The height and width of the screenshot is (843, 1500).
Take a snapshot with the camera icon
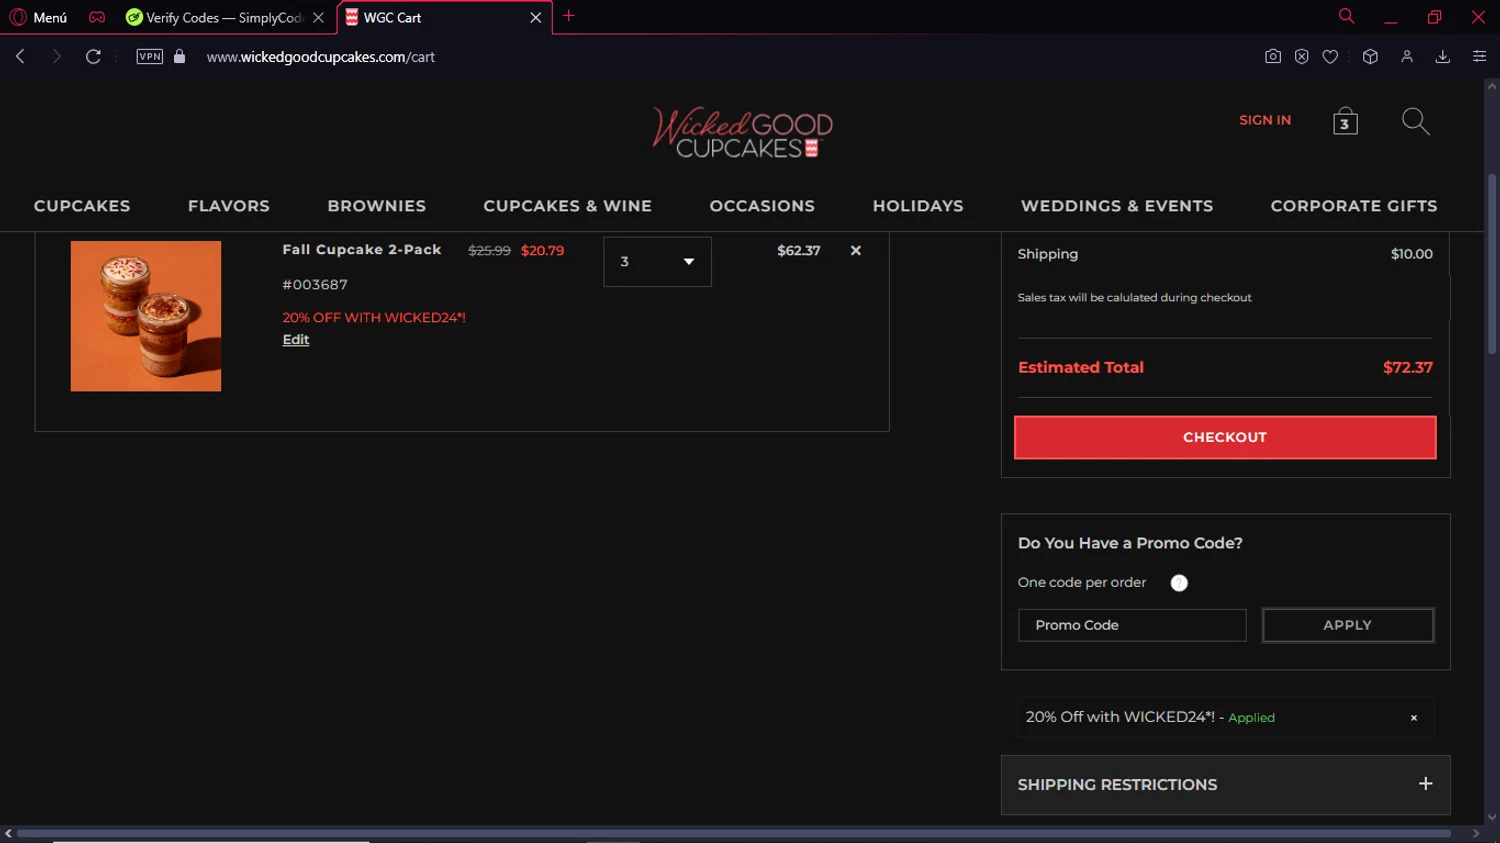click(1272, 57)
